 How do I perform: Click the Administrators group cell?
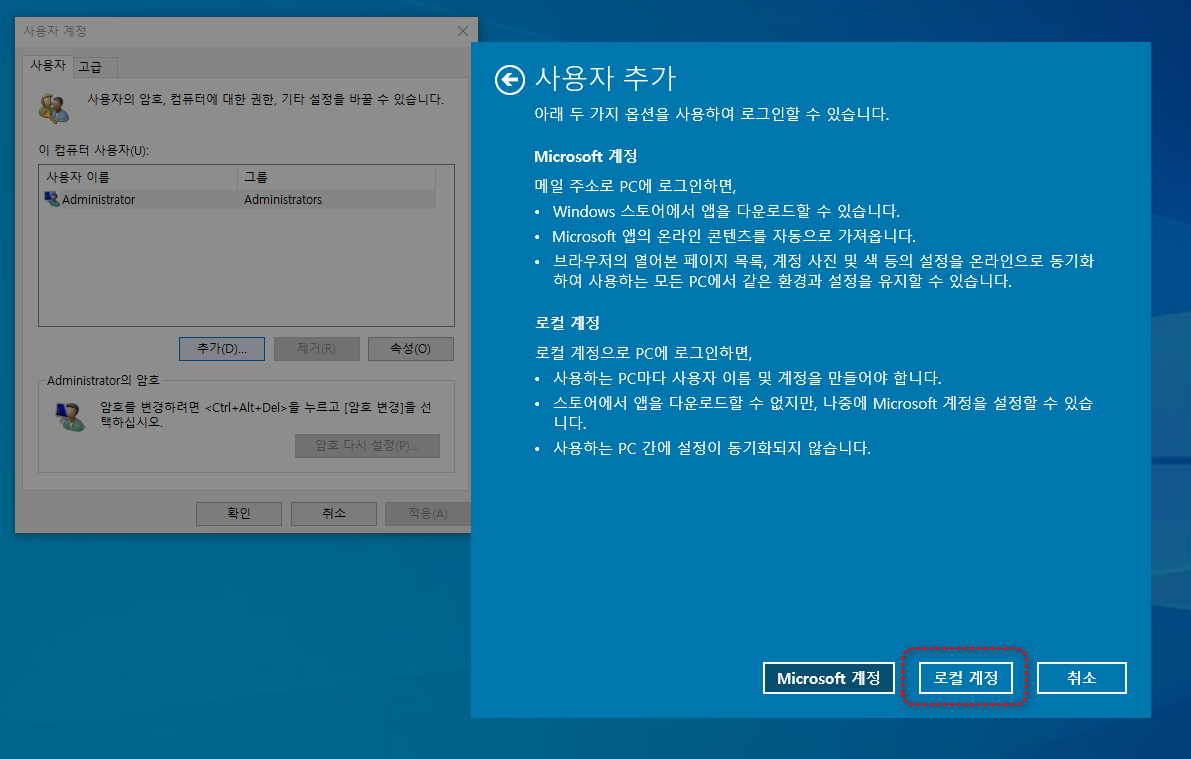(x=283, y=200)
